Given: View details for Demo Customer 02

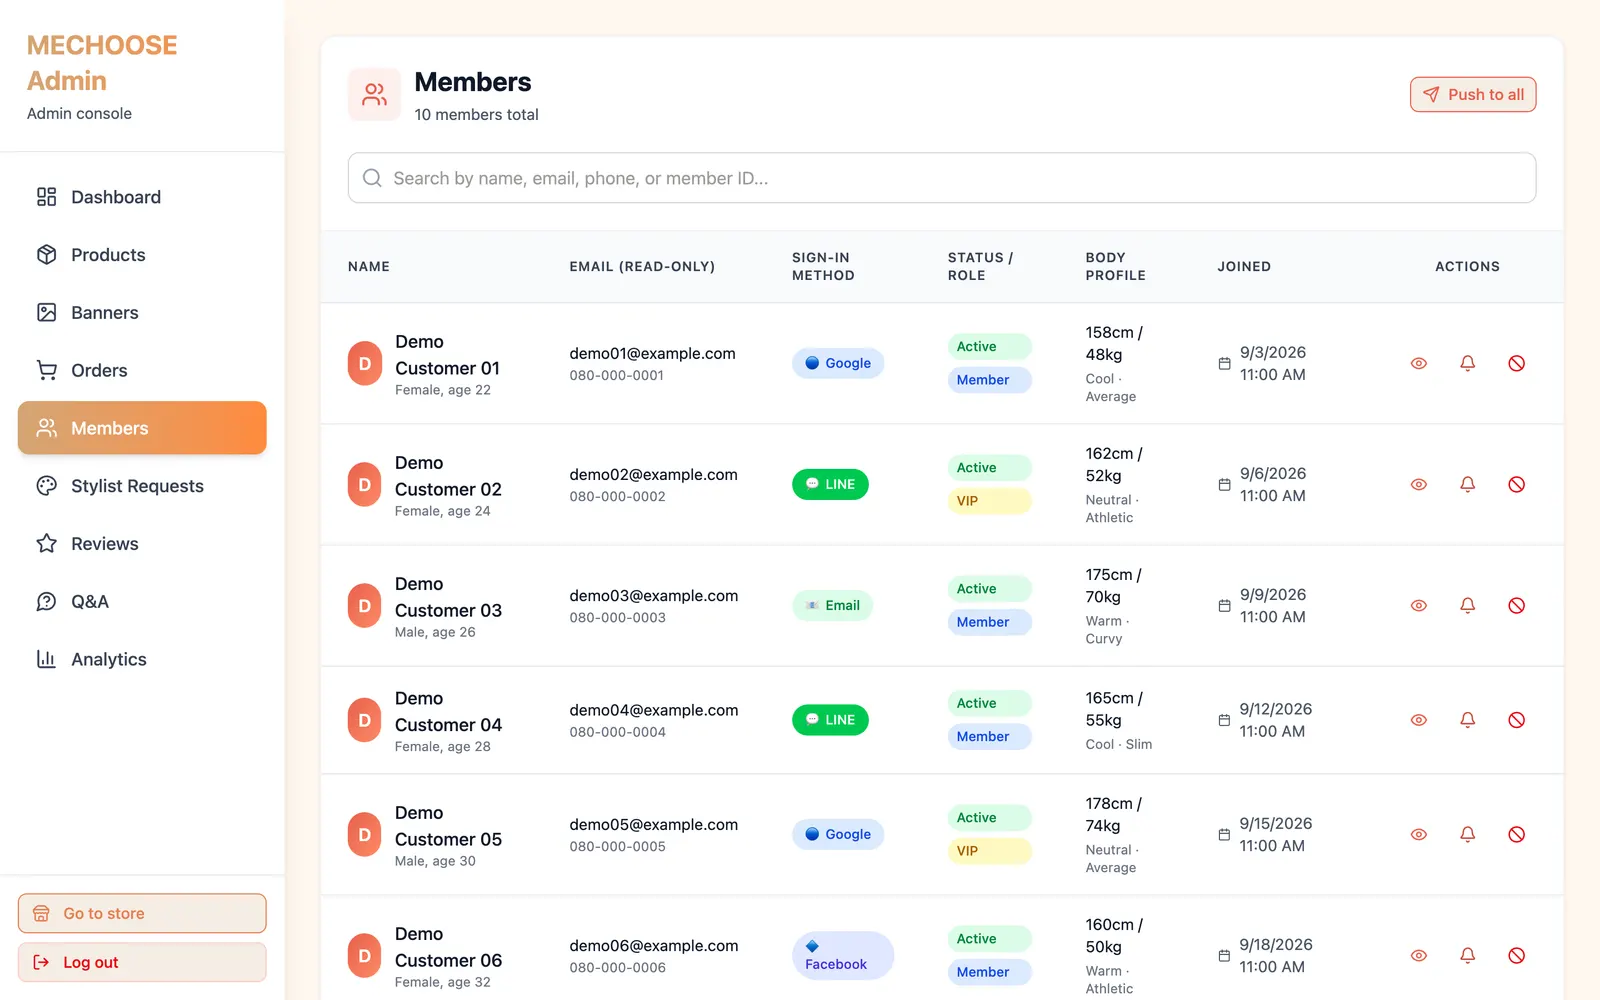Looking at the screenshot, I should pyautogui.click(x=1418, y=484).
